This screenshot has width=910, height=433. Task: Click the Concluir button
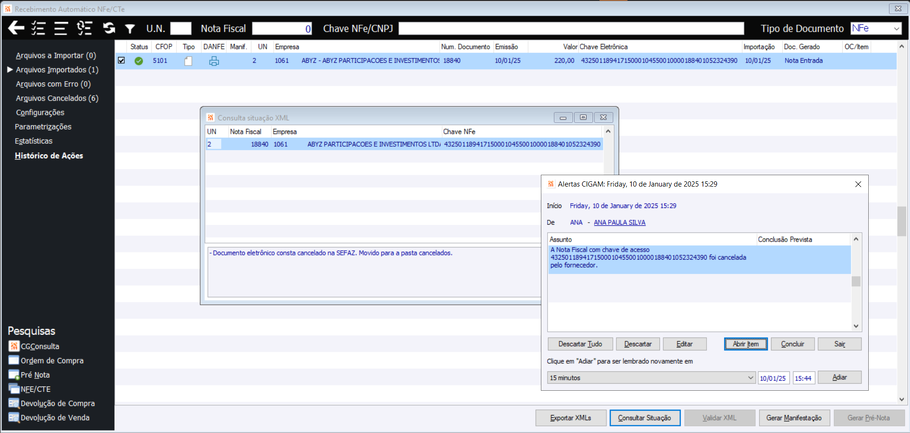[793, 344]
